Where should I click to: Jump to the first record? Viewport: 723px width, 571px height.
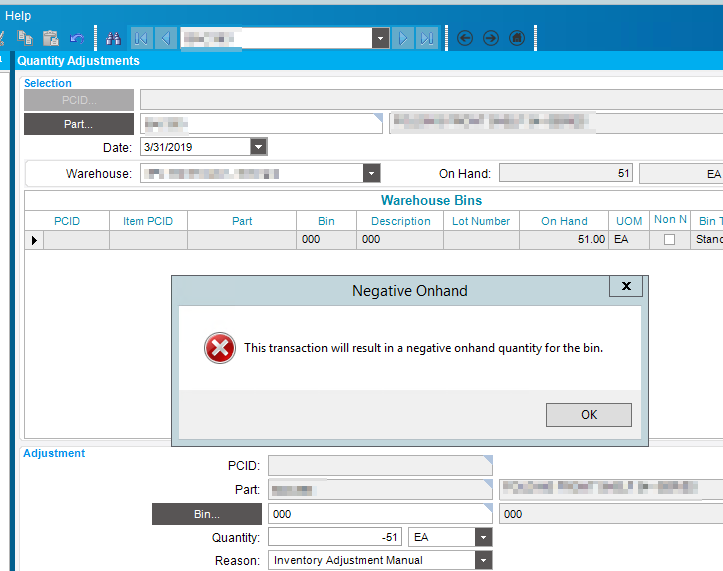tap(142, 38)
